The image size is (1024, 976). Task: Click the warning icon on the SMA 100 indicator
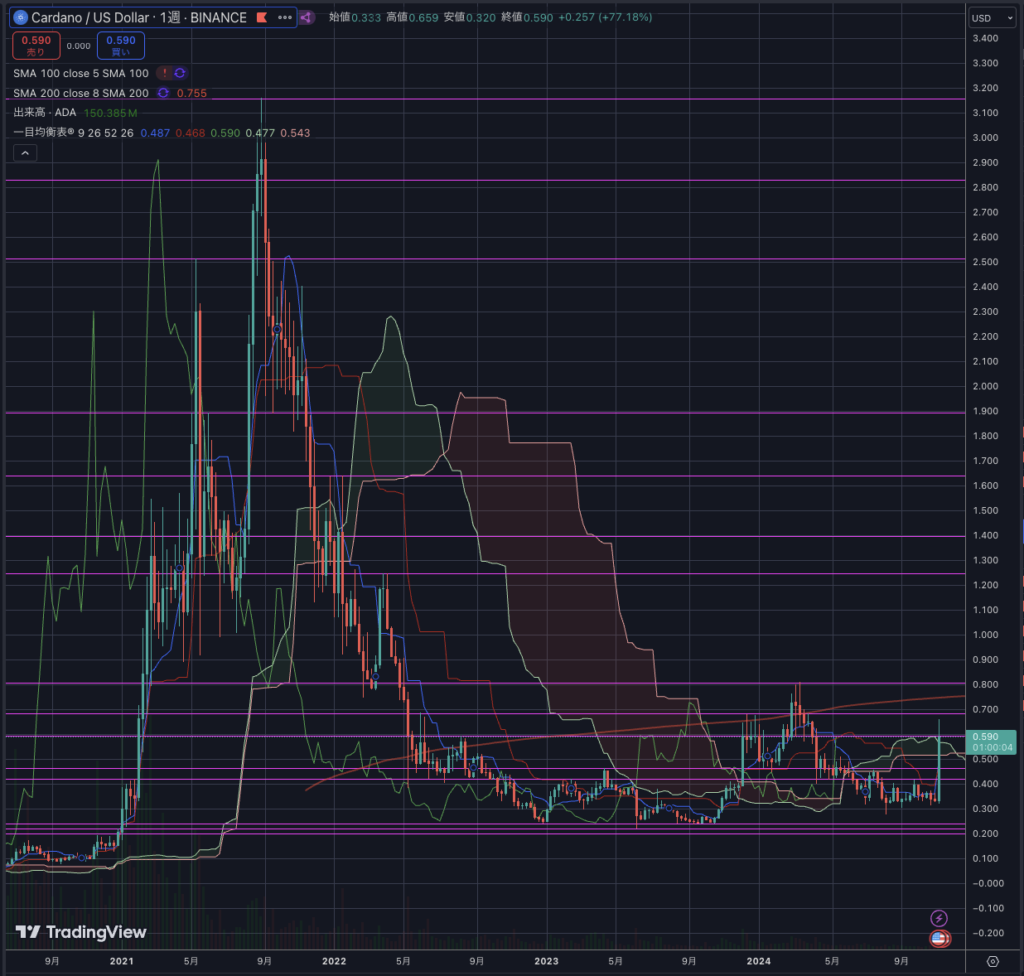pyautogui.click(x=165, y=73)
